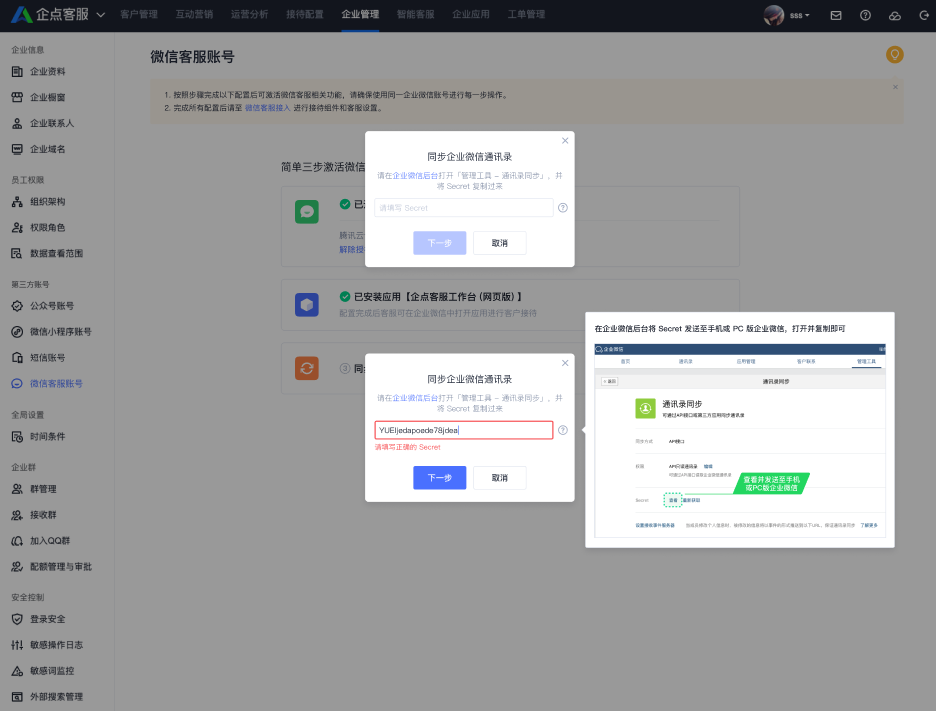
Task: Click the Secret help screenshot thumbnail
Action: click(740, 440)
